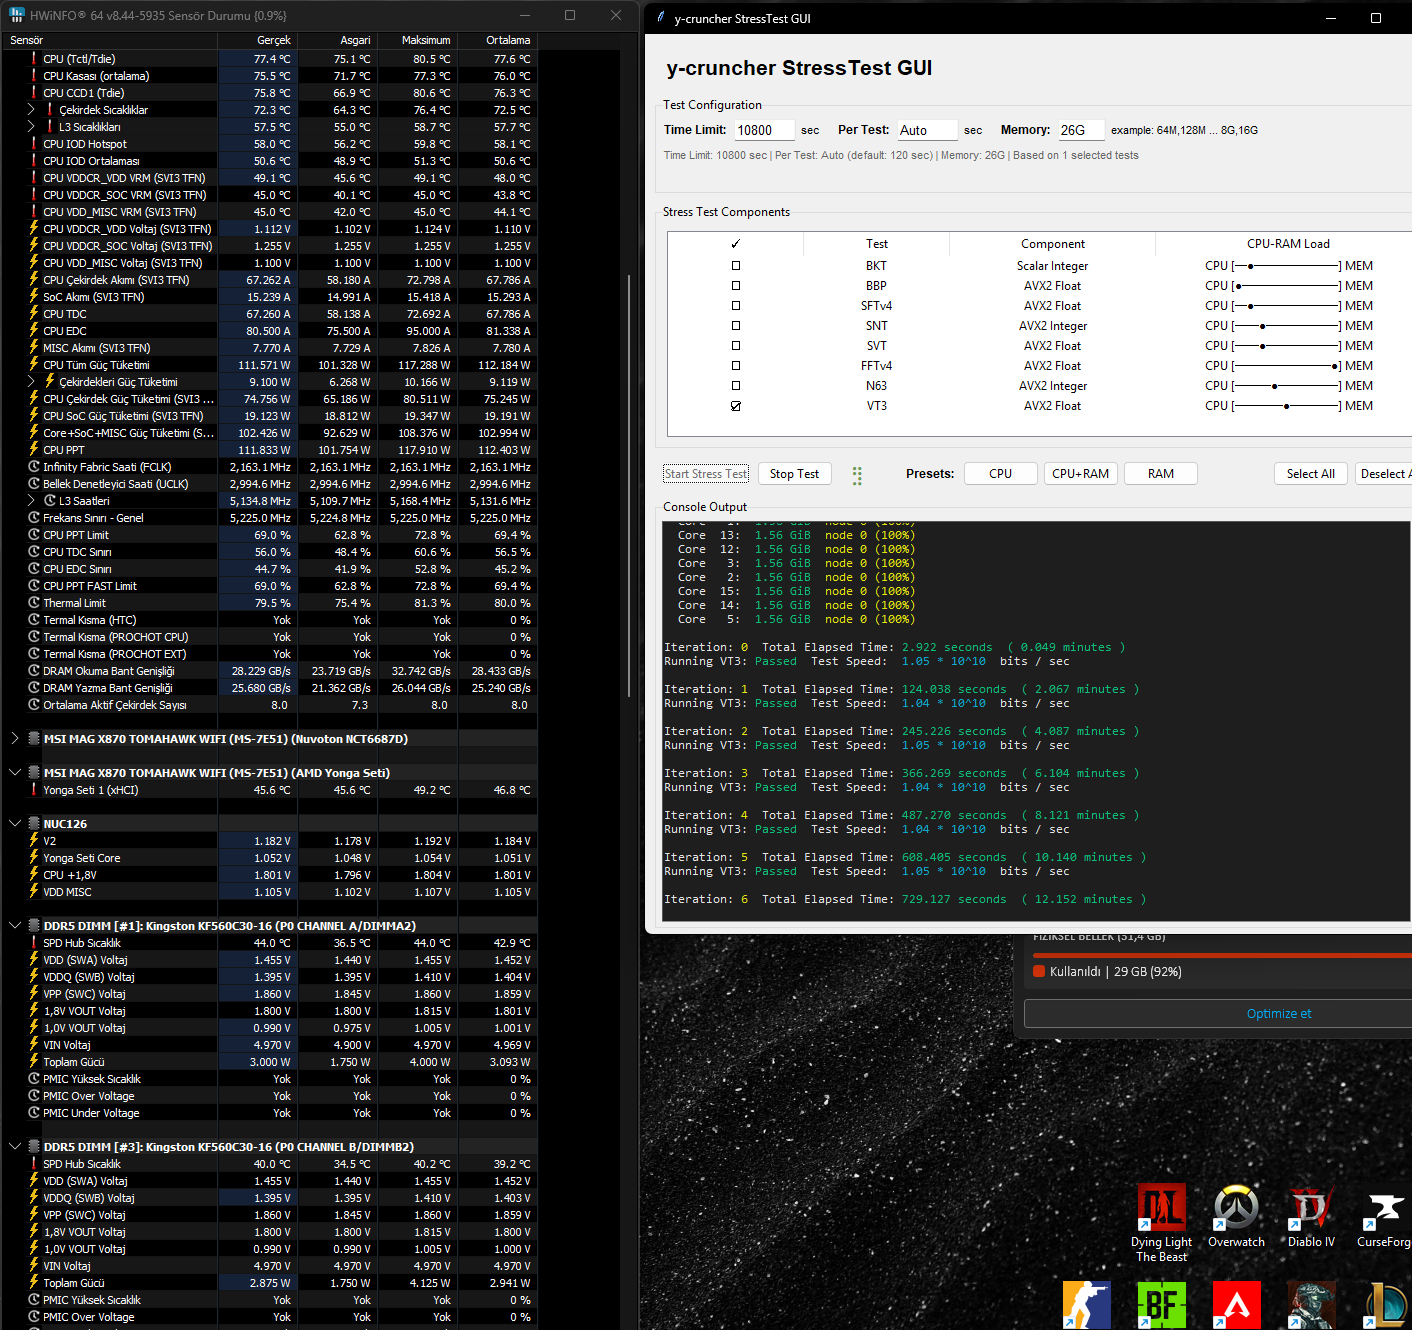
Task: Click y-cruncher window feather icon
Action: (x=661, y=18)
